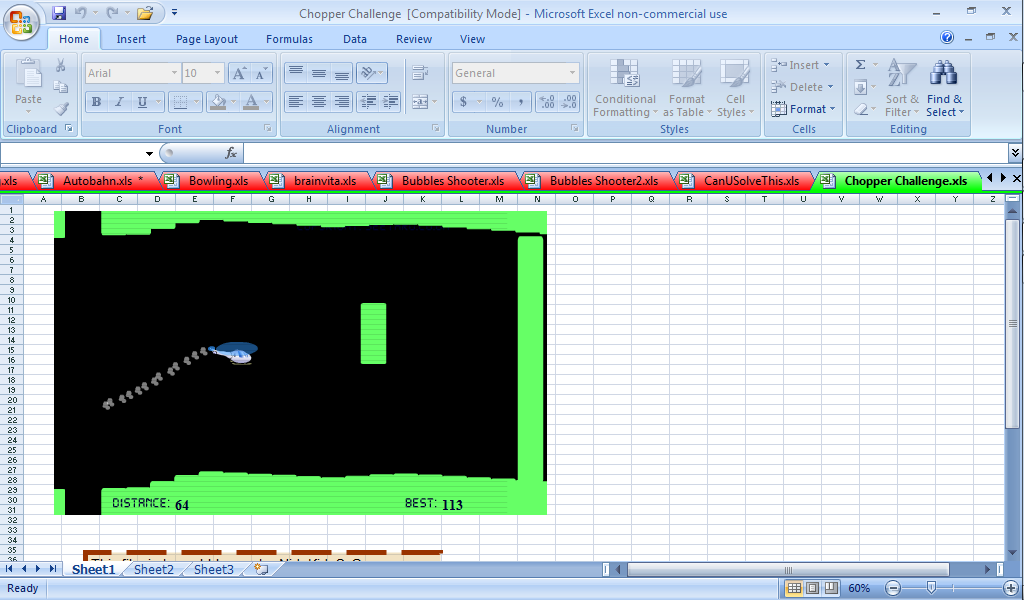Image resolution: width=1024 pixels, height=600 pixels.
Task: Open Find & Select binoculars
Action: [x=944, y=88]
